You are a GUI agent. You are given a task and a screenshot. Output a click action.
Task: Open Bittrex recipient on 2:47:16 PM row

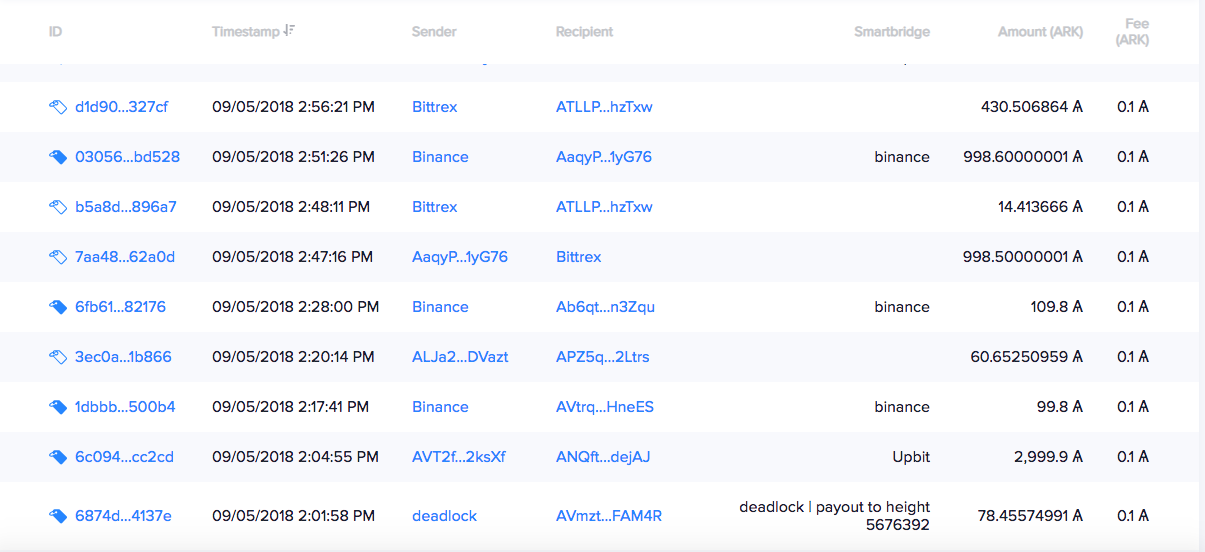[578, 257]
